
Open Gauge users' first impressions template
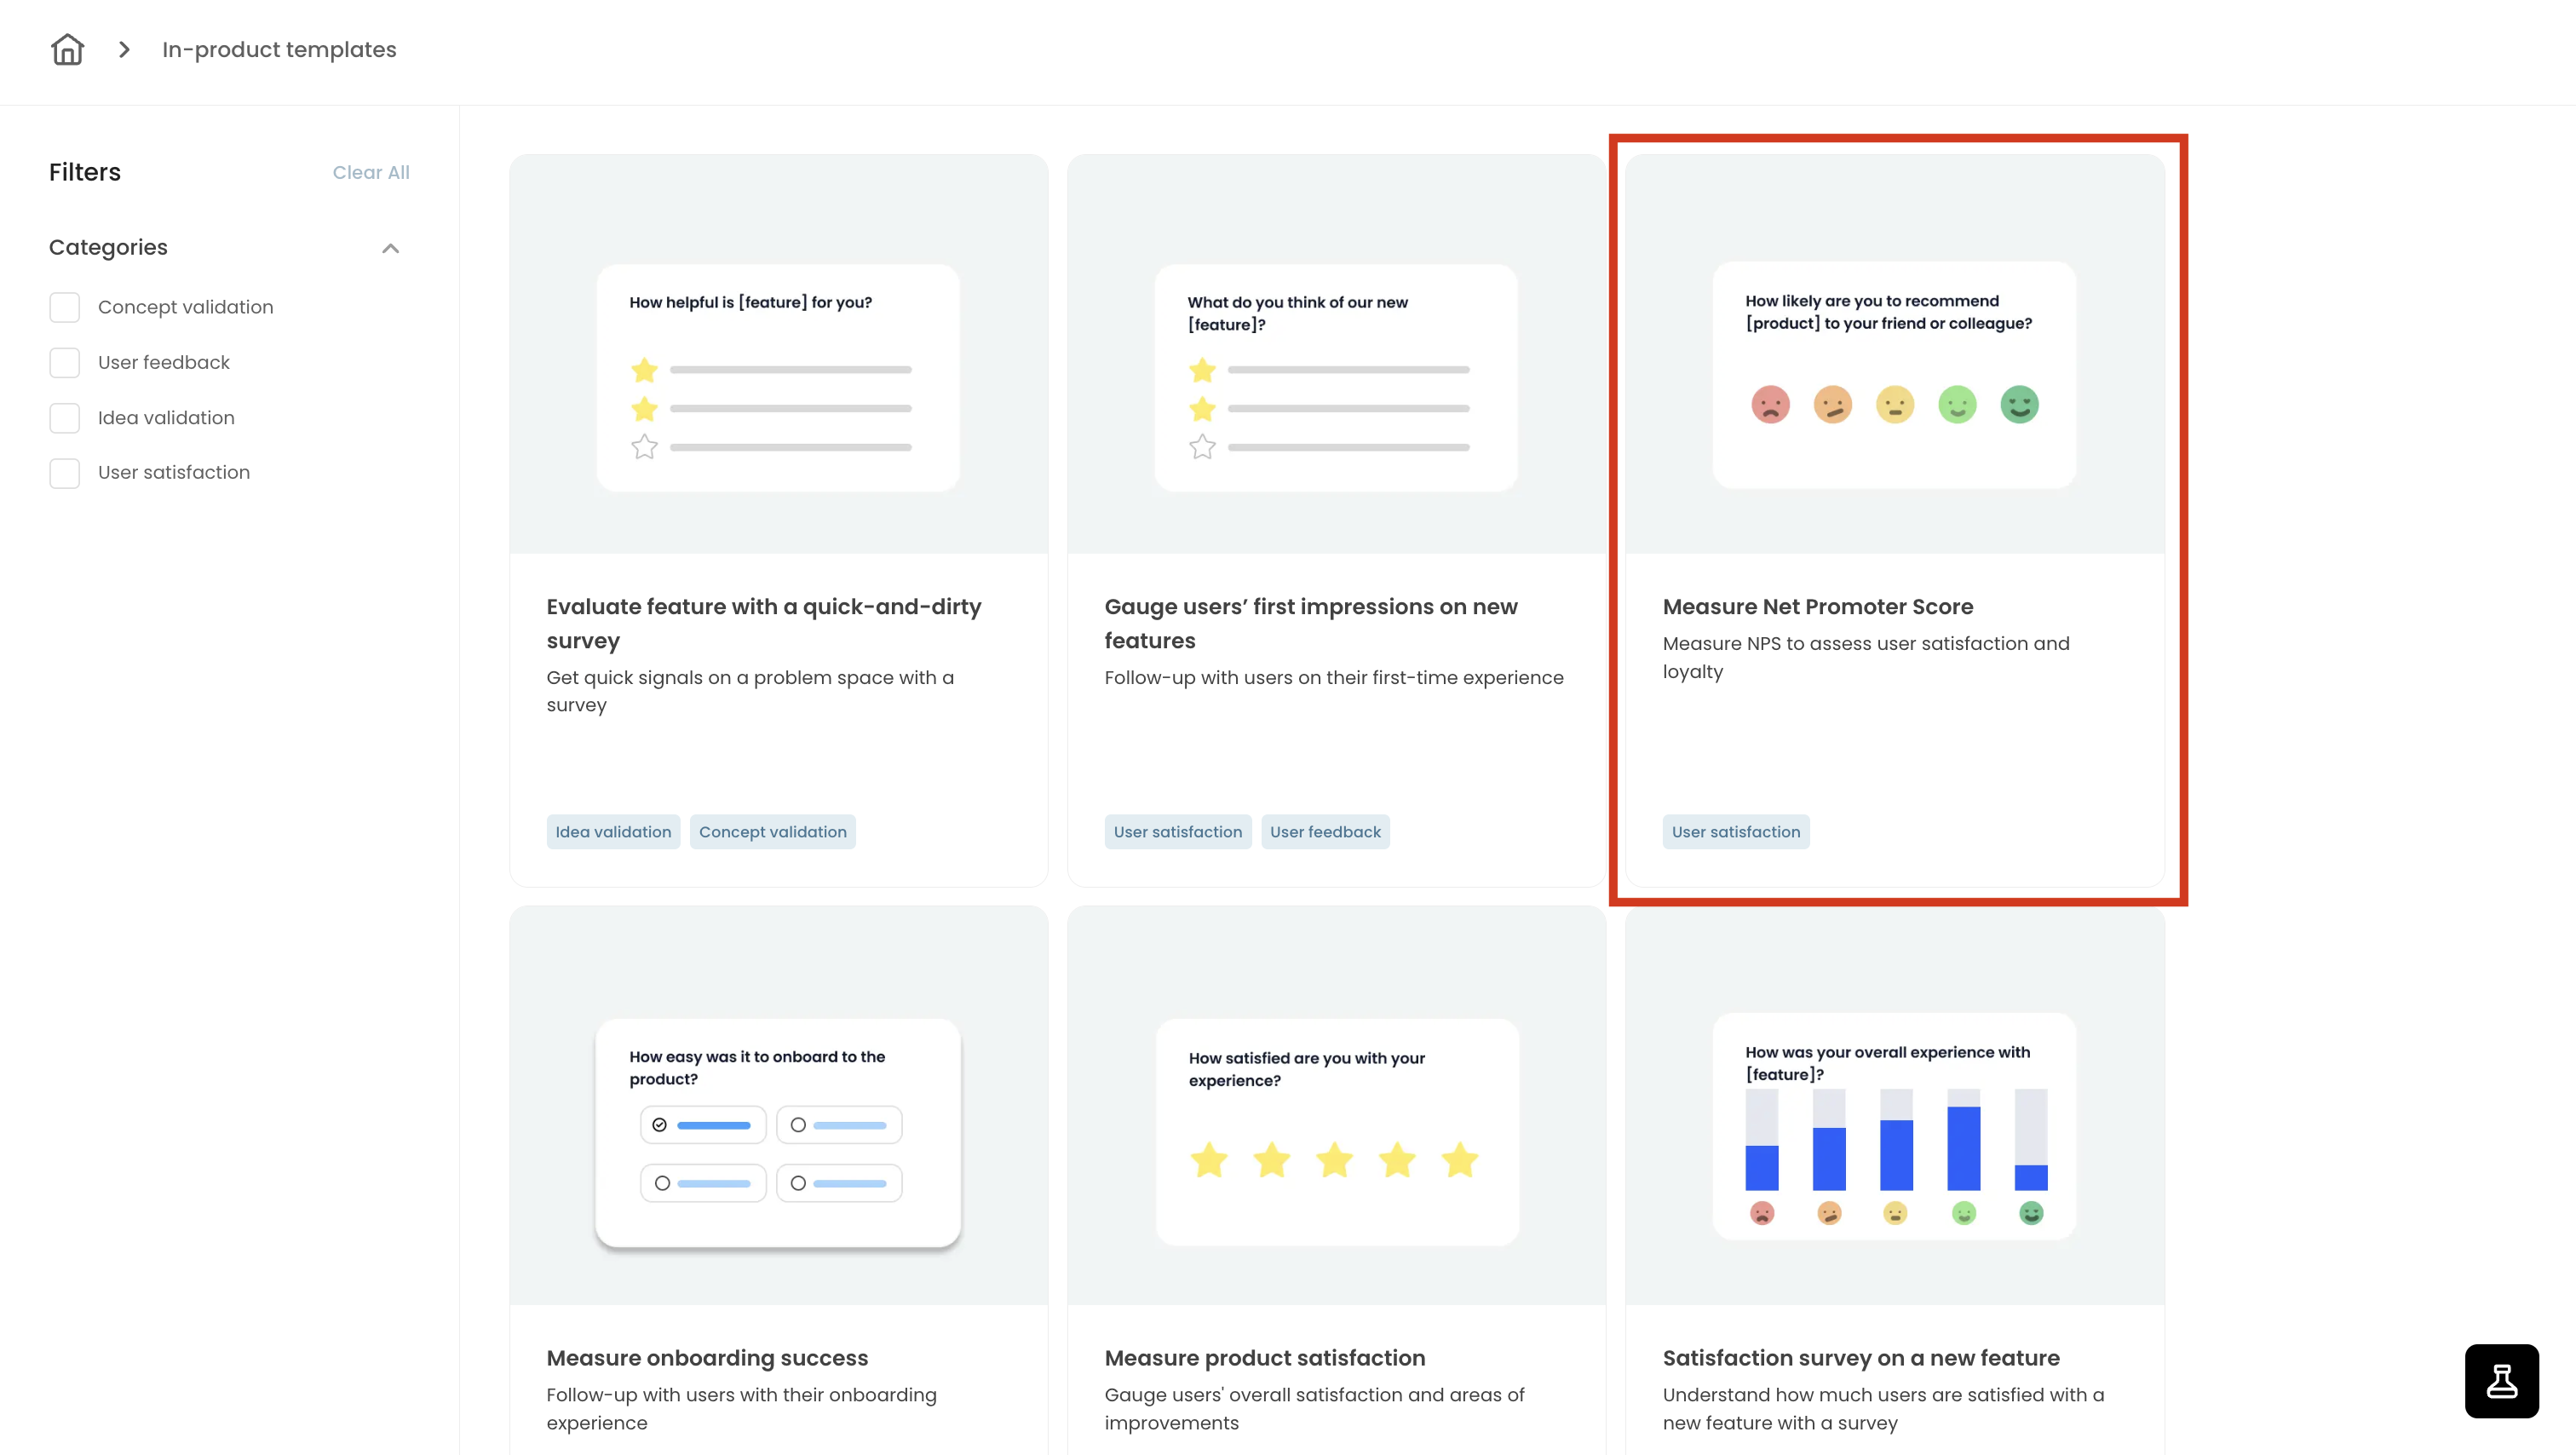(x=1310, y=623)
